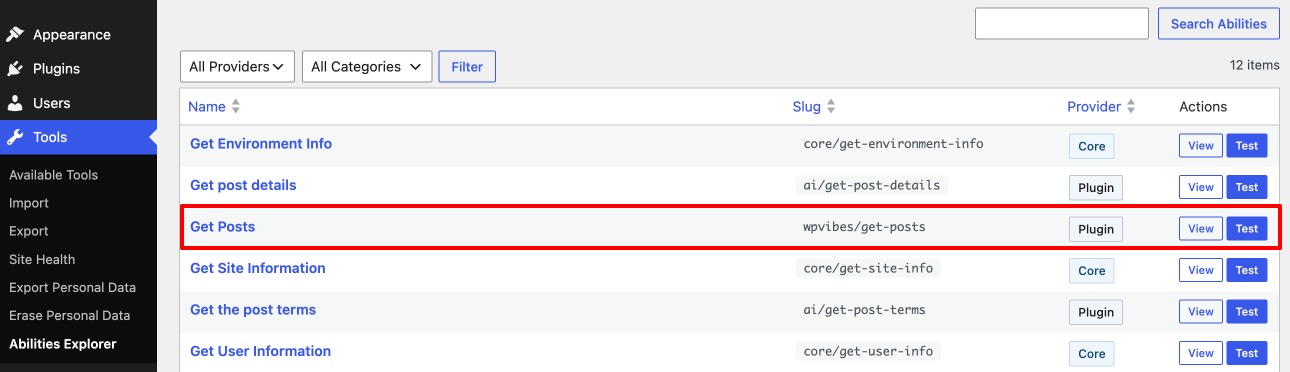Sort by Slug column arrows

pos(831,107)
